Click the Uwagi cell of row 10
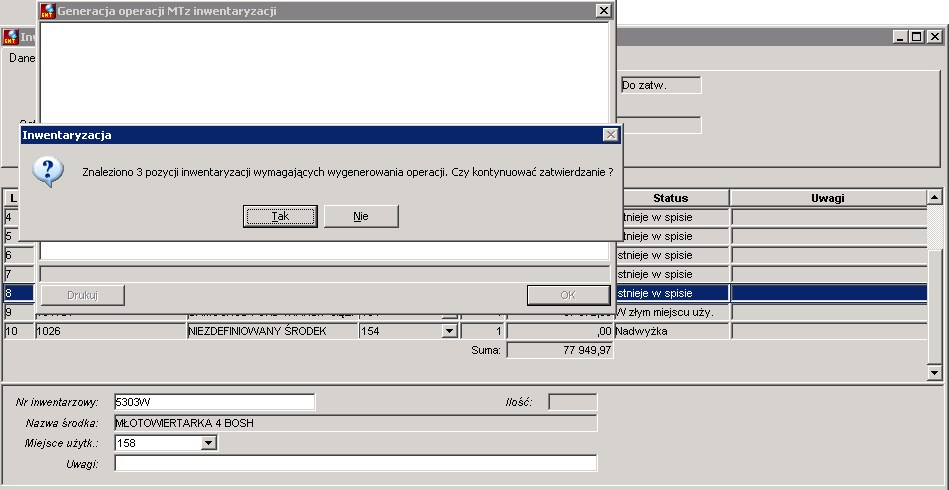949x490 pixels. coord(829,331)
